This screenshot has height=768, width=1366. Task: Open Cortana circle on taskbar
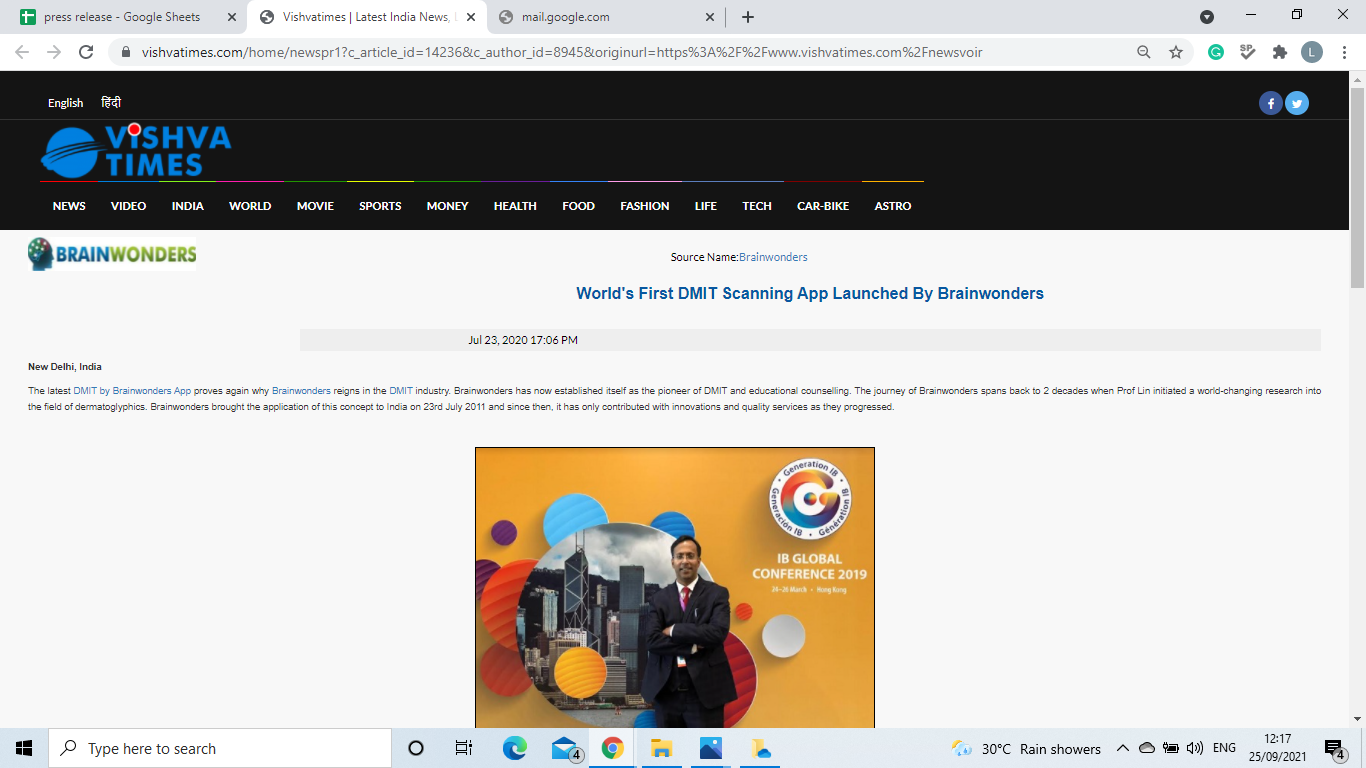pyautogui.click(x=416, y=748)
